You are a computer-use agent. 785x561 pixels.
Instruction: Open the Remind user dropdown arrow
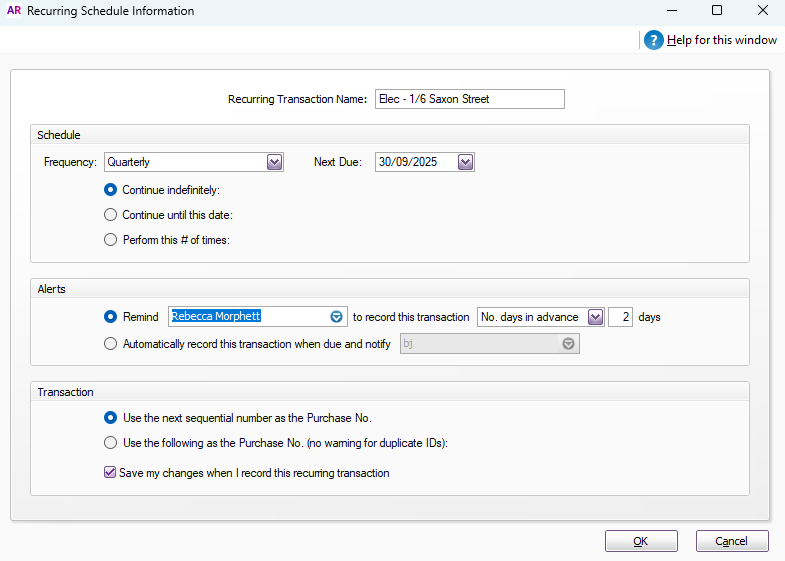[337, 317]
